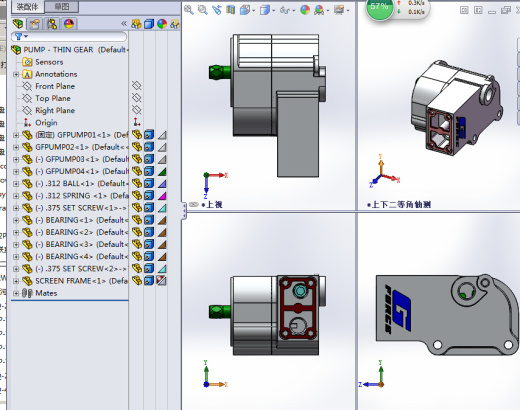Open Edit Appearance color ball in view toolbar

(x=305, y=10)
